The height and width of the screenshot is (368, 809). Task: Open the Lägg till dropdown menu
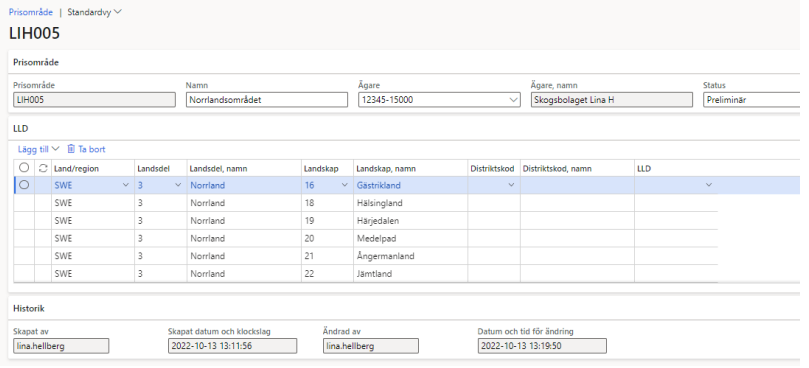pyautogui.click(x=39, y=150)
